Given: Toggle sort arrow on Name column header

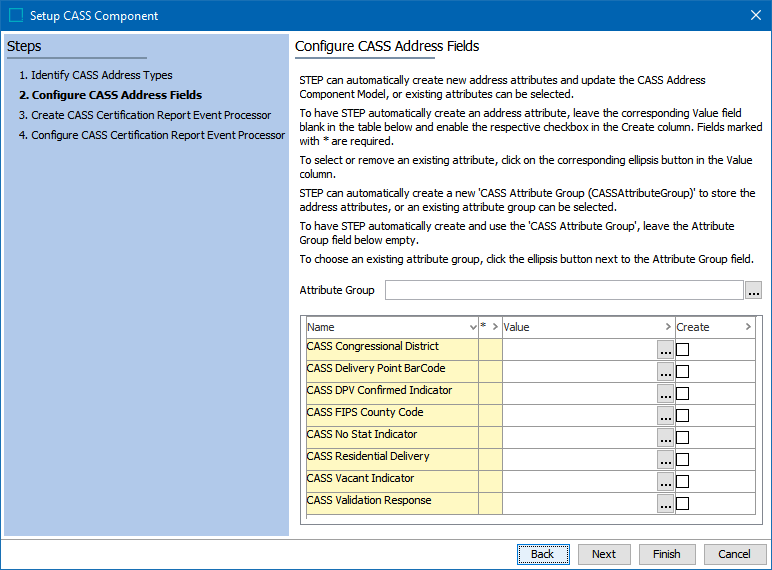Looking at the screenshot, I should coord(473,327).
